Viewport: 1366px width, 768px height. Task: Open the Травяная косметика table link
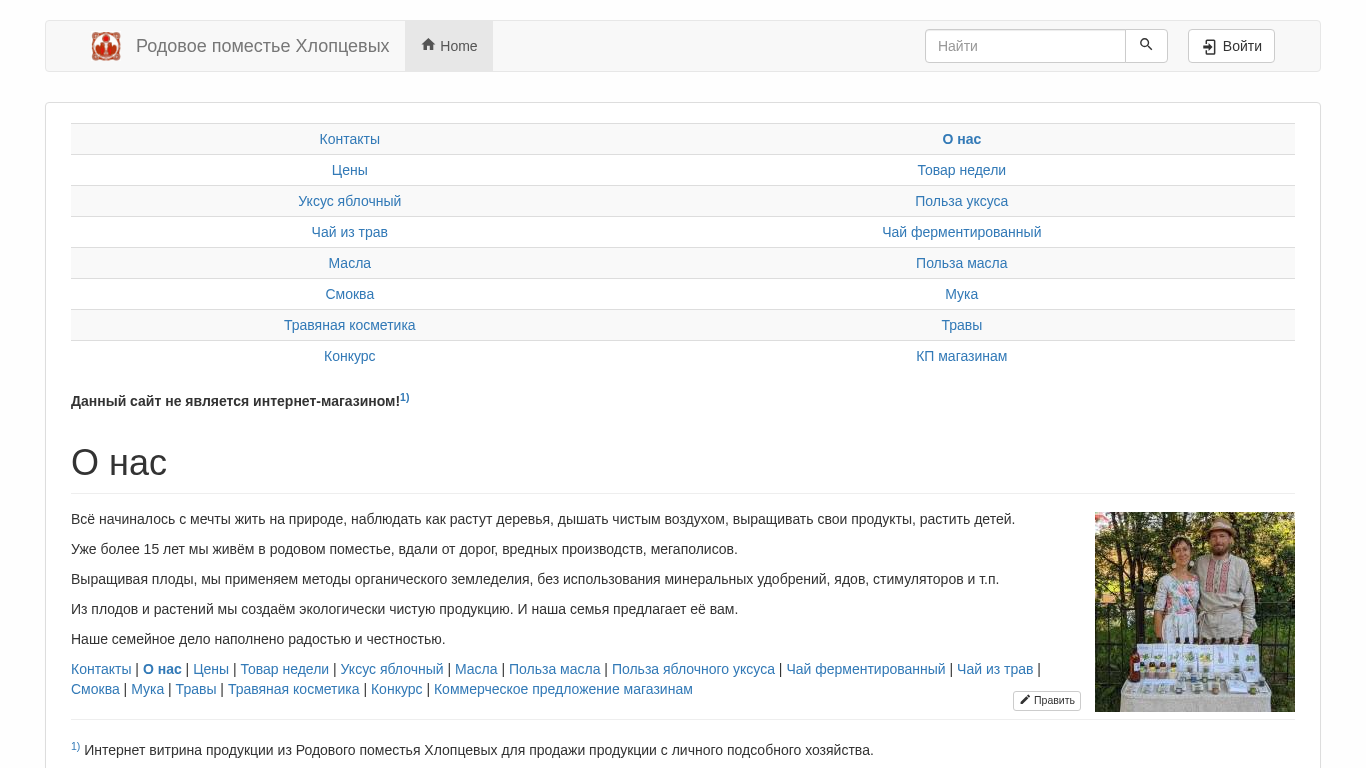350,325
